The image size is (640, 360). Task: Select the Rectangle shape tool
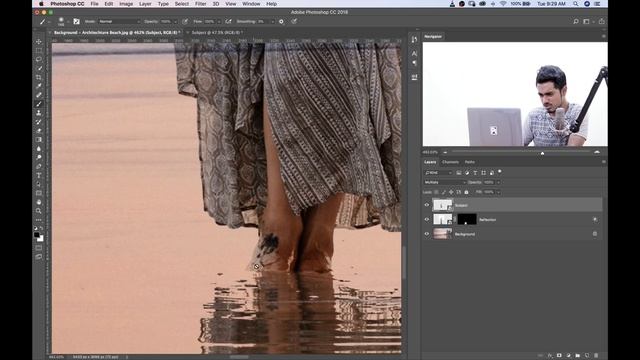(x=39, y=193)
